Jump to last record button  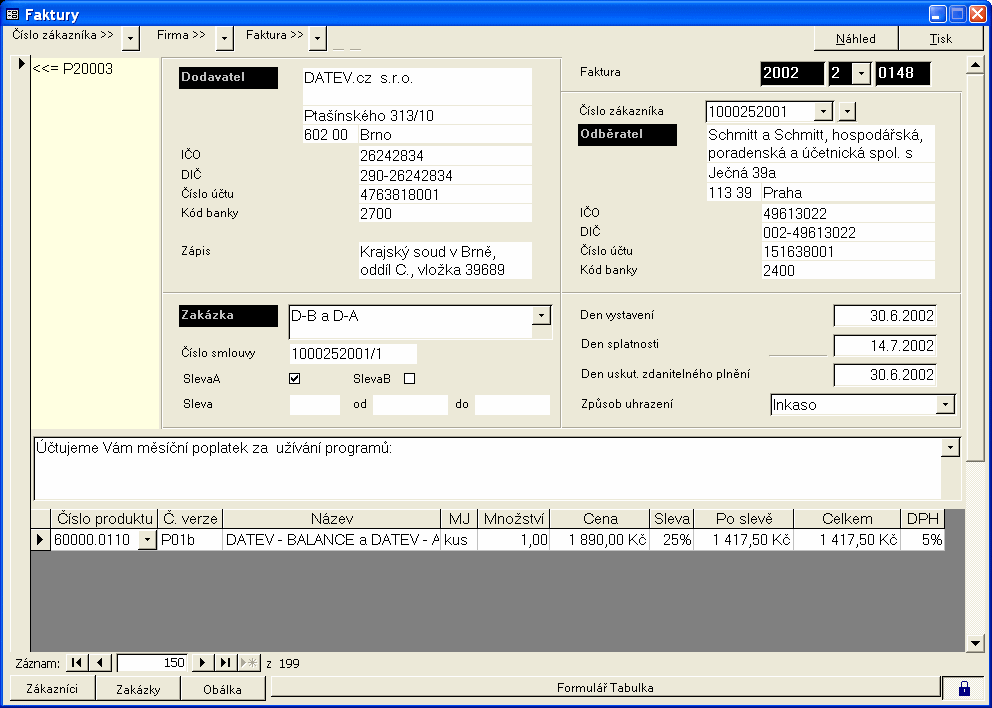click(226, 663)
